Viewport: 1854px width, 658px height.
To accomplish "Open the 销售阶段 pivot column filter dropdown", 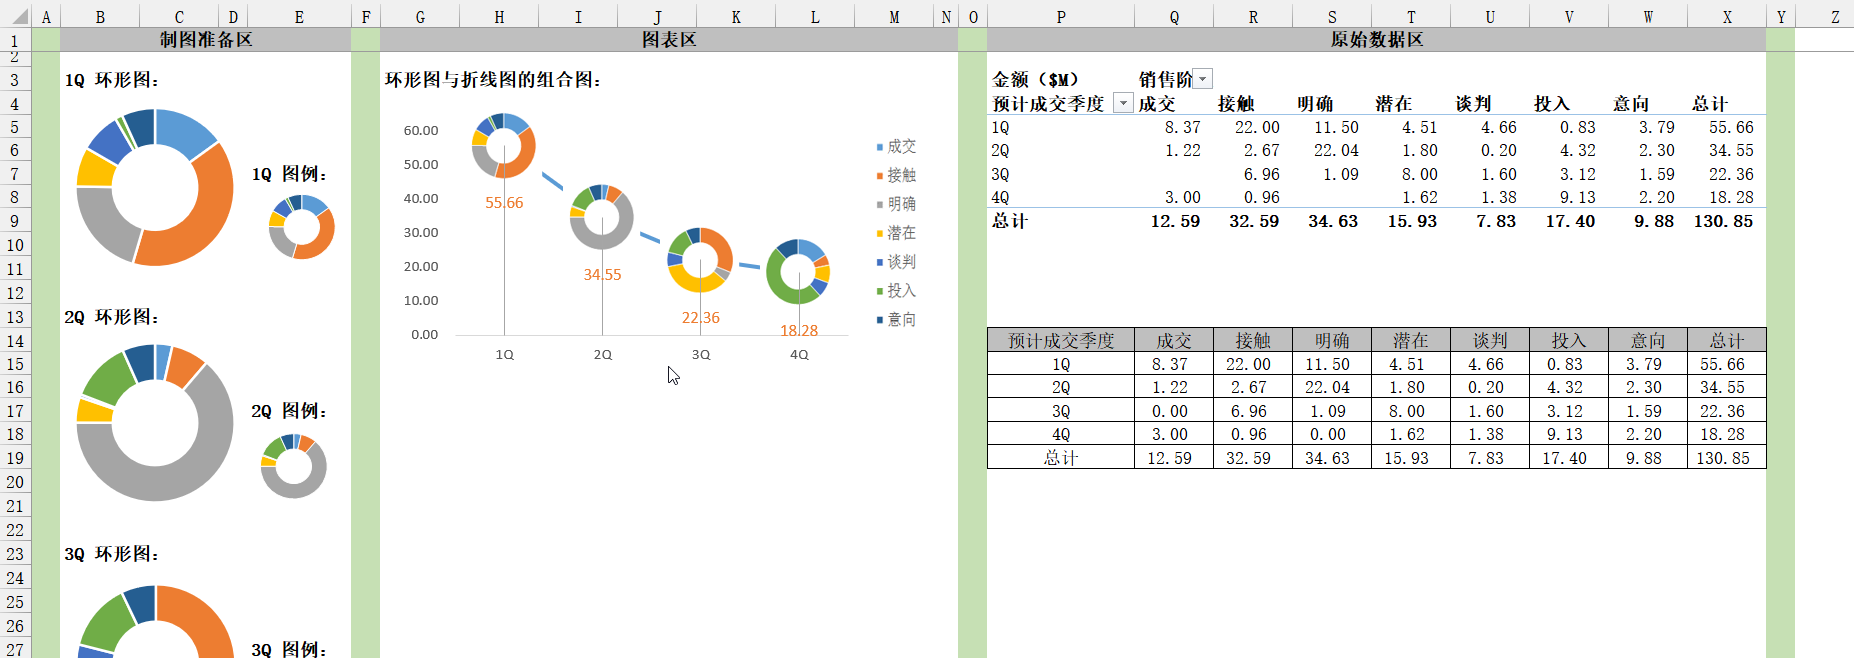I will (1203, 79).
